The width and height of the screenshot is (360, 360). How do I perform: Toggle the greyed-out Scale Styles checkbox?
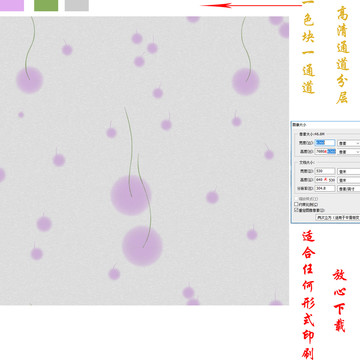click(296, 199)
